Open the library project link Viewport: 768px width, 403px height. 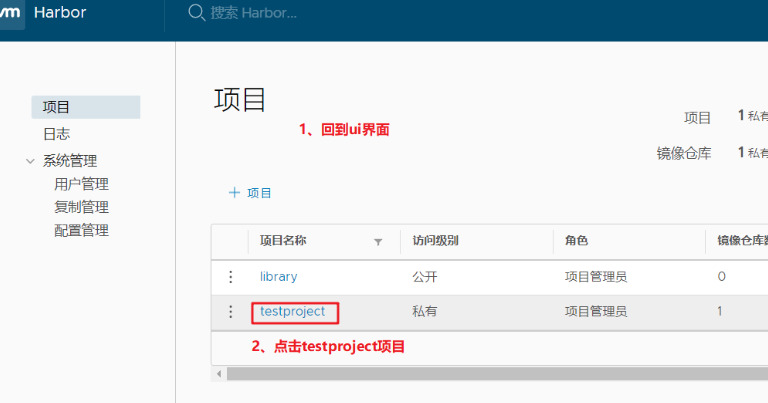[x=278, y=277]
